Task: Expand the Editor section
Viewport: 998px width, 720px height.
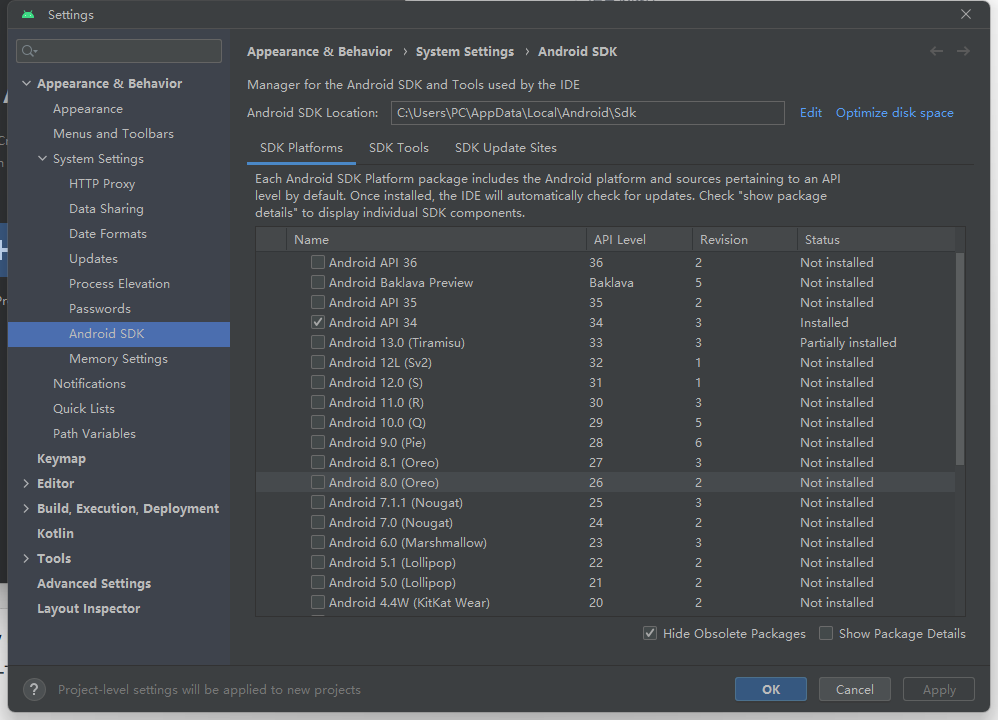Action: [x=26, y=483]
